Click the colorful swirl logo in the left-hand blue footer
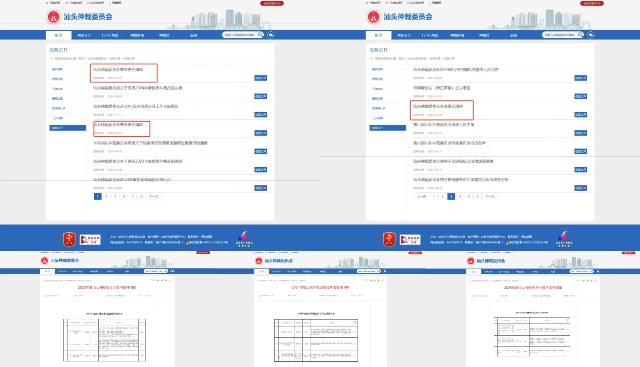Viewport: 640px width, 367px height. coord(244,238)
